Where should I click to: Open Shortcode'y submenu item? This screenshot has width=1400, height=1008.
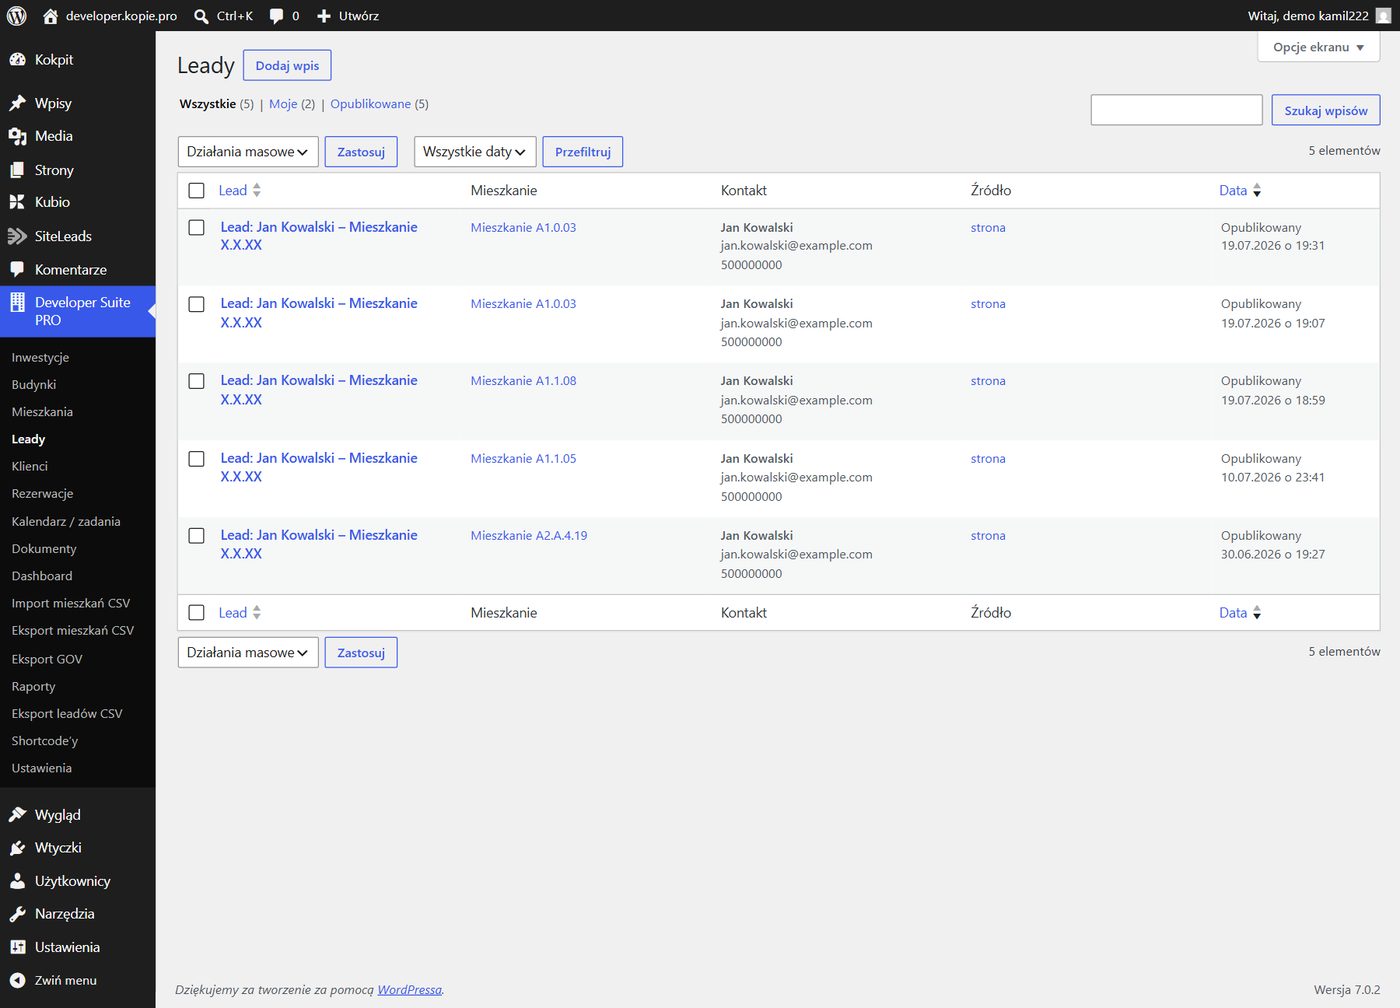[x=45, y=741]
